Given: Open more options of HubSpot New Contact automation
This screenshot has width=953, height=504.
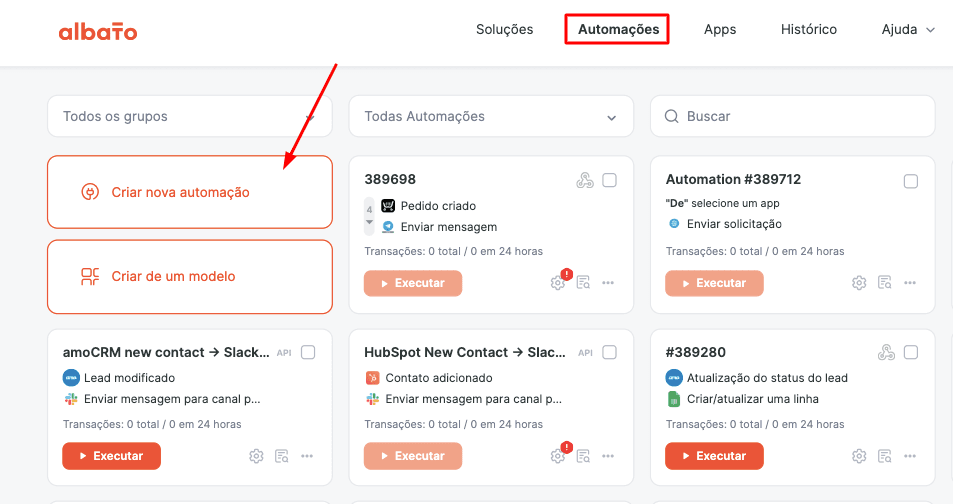Looking at the screenshot, I should (608, 456).
